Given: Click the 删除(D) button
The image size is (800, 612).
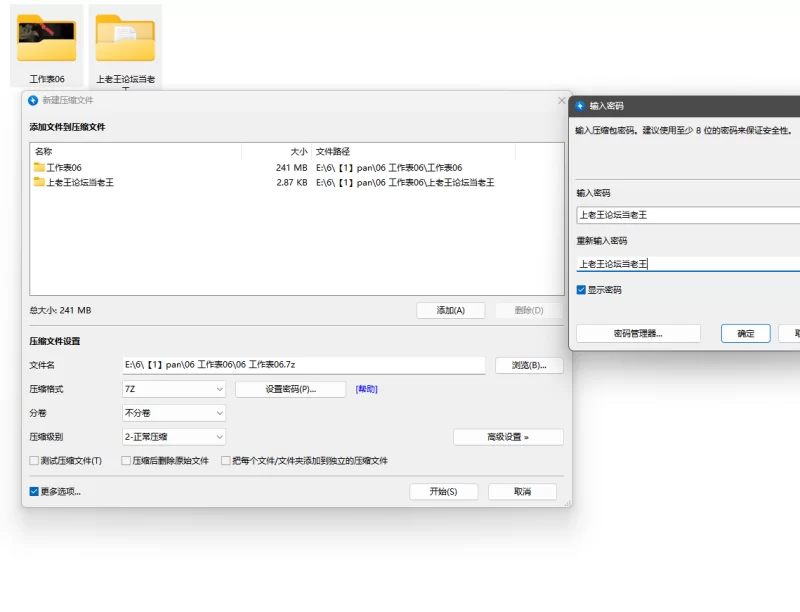Looking at the screenshot, I should click(529, 311).
